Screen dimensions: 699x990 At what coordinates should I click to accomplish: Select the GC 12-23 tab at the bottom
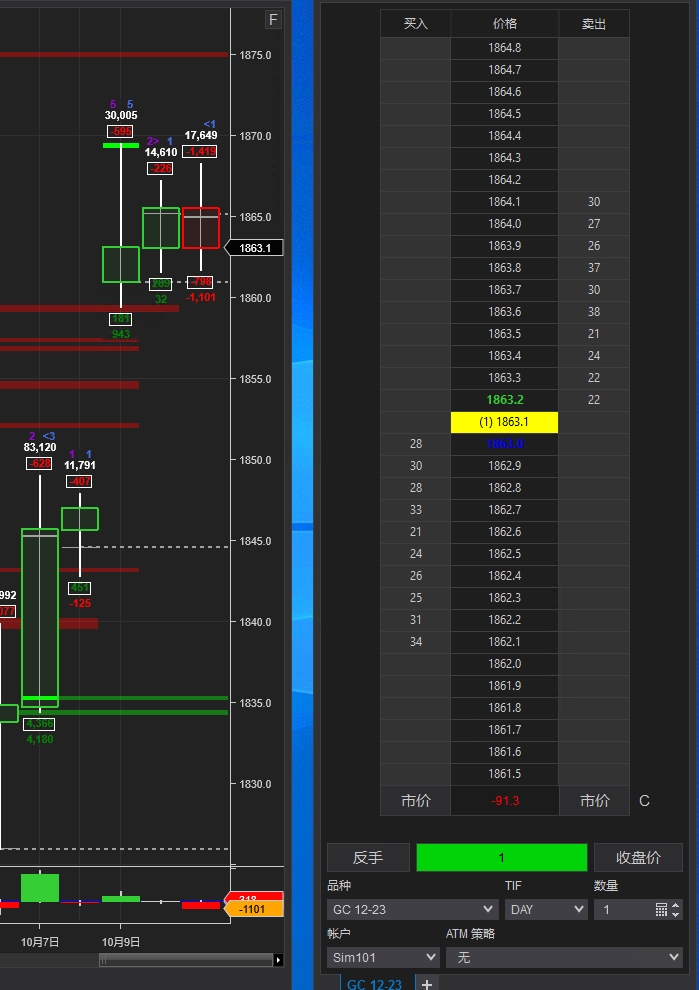tap(374, 984)
